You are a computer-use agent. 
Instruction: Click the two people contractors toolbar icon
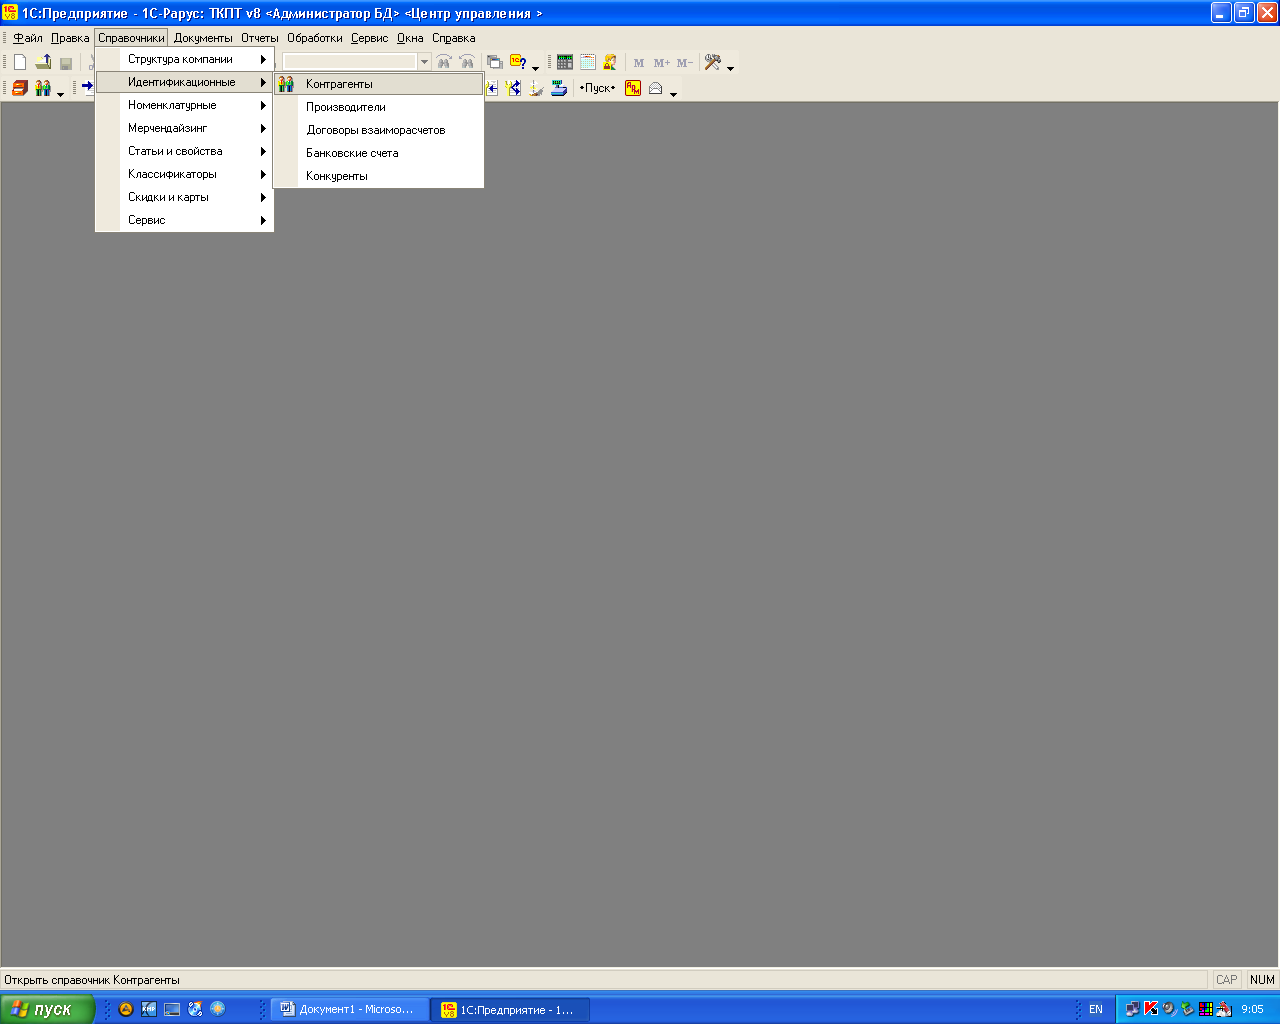click(x=43, y=88)
